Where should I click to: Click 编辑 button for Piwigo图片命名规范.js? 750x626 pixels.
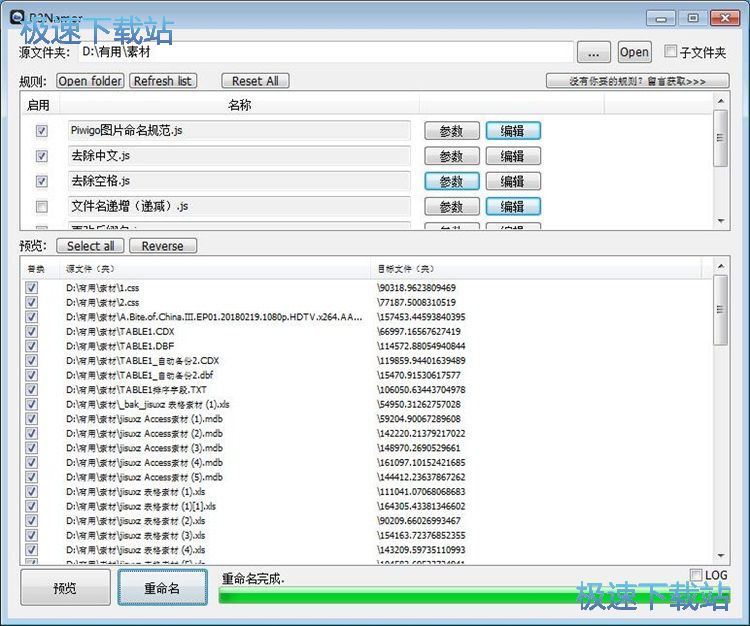[513, 131]
